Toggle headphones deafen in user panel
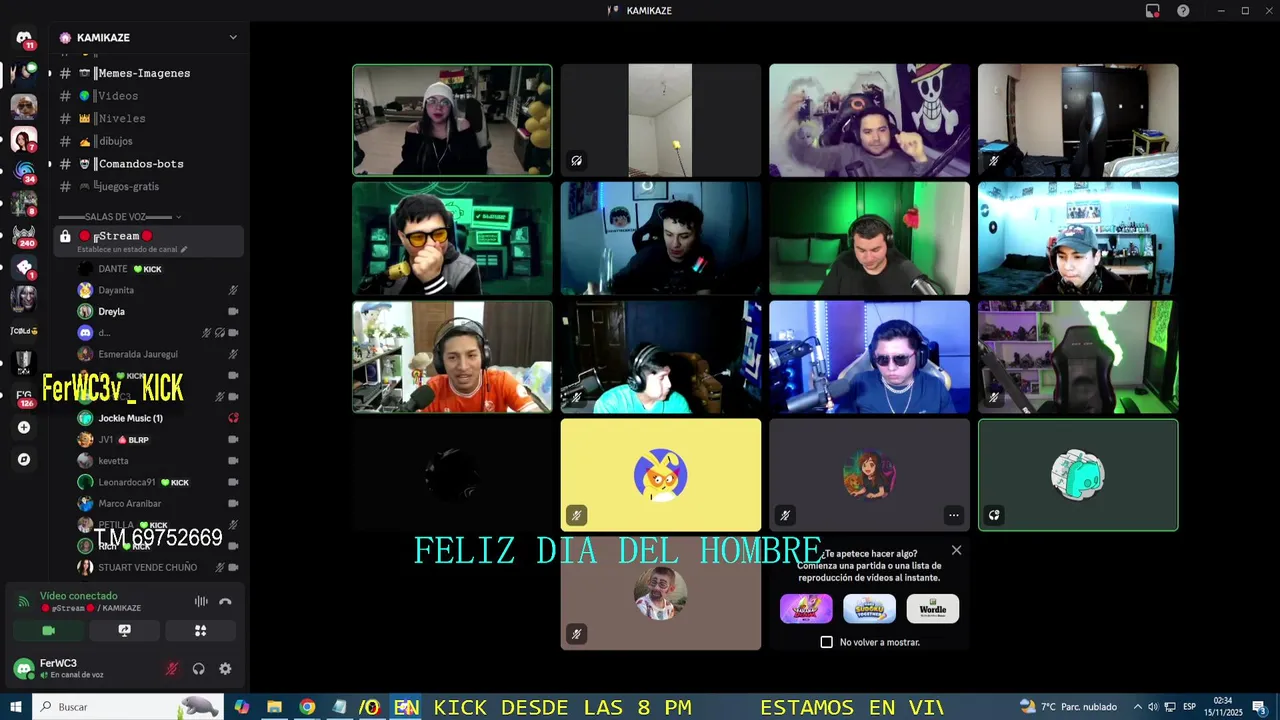Image resolution: width=1280 pixels, height=720 pixels. click(x=199, y=669)
